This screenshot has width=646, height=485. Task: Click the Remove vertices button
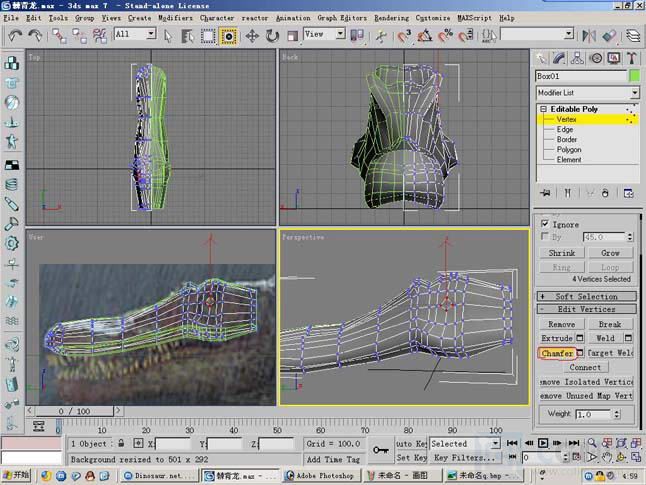562,324
